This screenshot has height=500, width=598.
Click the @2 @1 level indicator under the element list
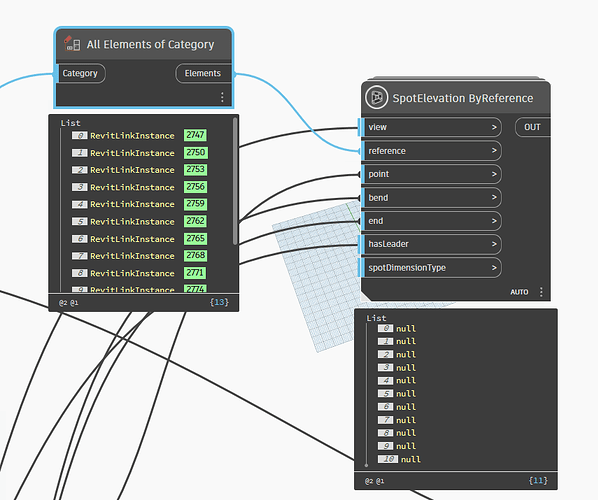[68, 303]
